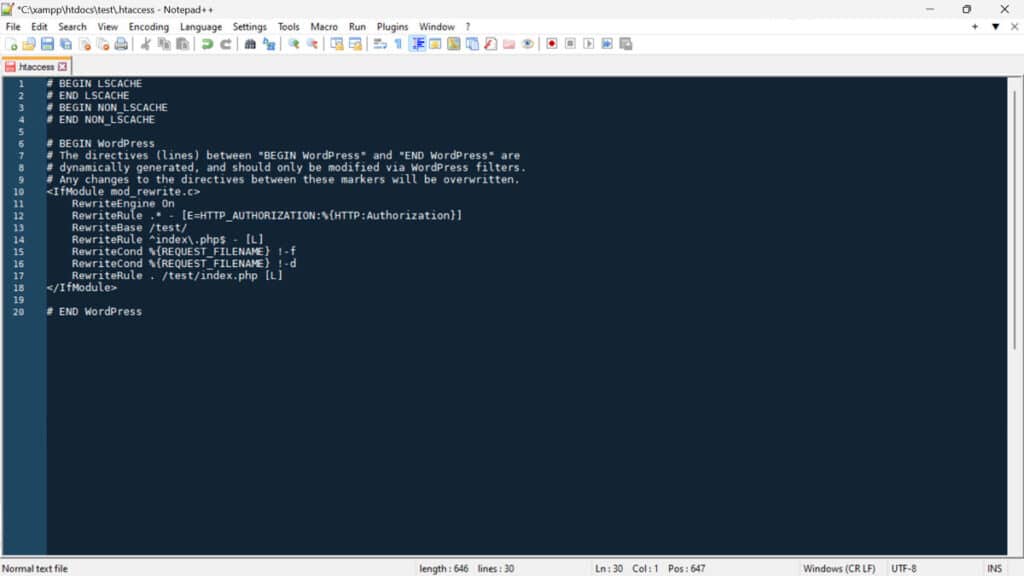Undo the last edit via toolbar arrow
Image resolution: width=1024 pixels, height=576 pixels.
[208, 43]
